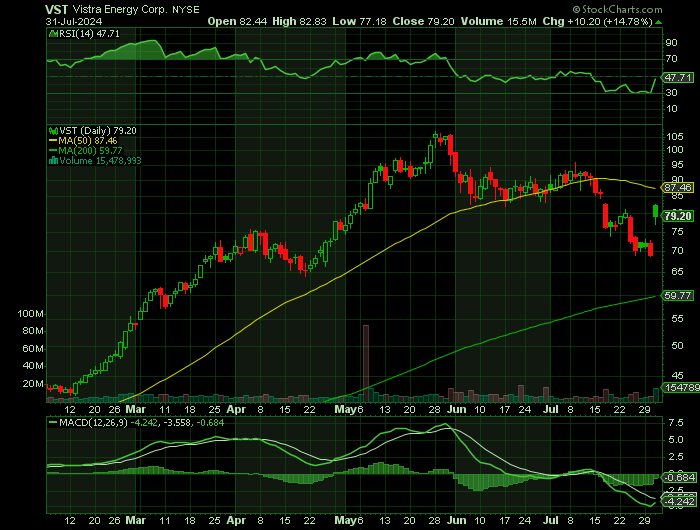Click the Apr label on the price panel axis
This screenshot has height=530, width=700.
coord(236,409)
